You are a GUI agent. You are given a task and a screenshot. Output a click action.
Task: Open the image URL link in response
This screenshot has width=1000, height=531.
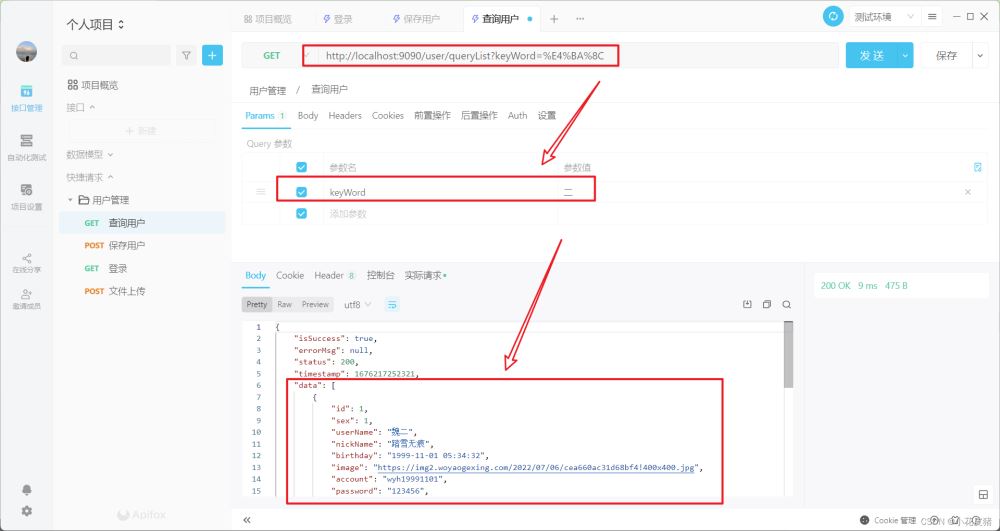pos(538,467)
